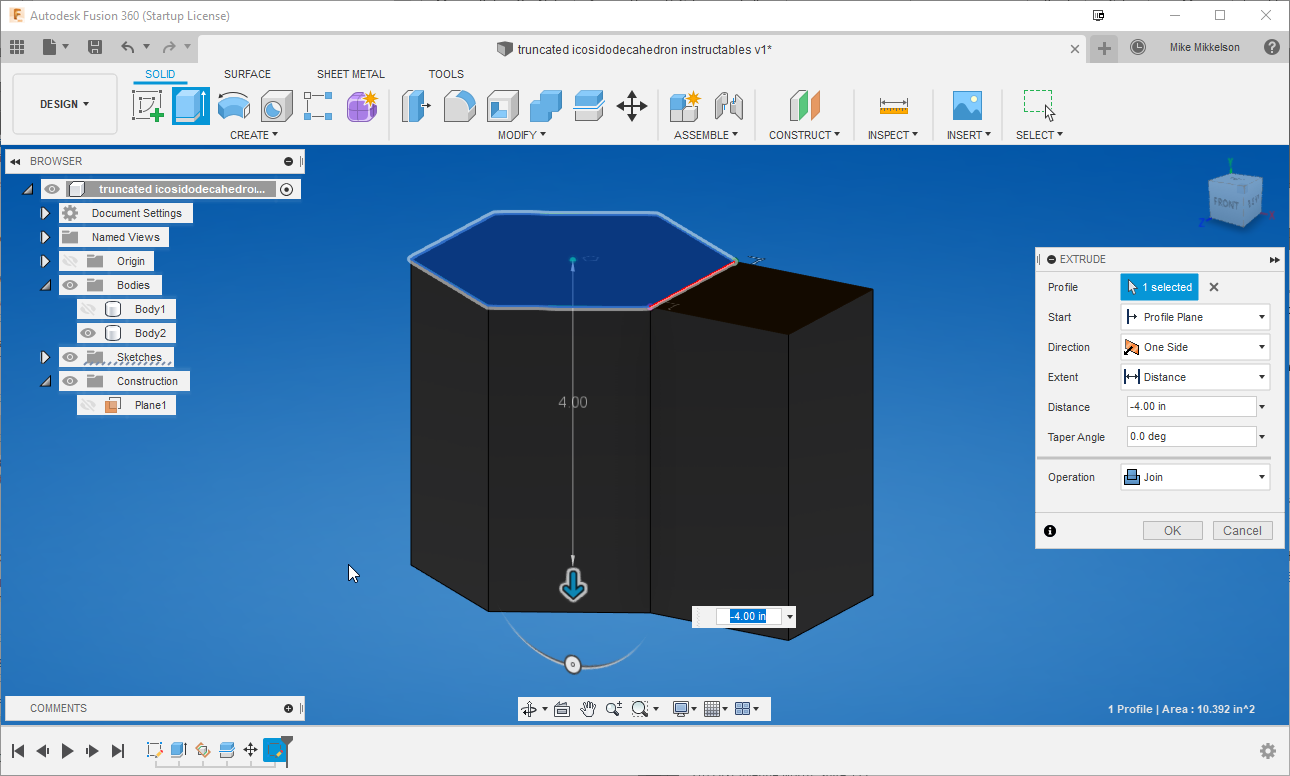Switch to the SHEET METAL tab
Viewport: 1290px width, 776px height.
(x=350, y=73)
